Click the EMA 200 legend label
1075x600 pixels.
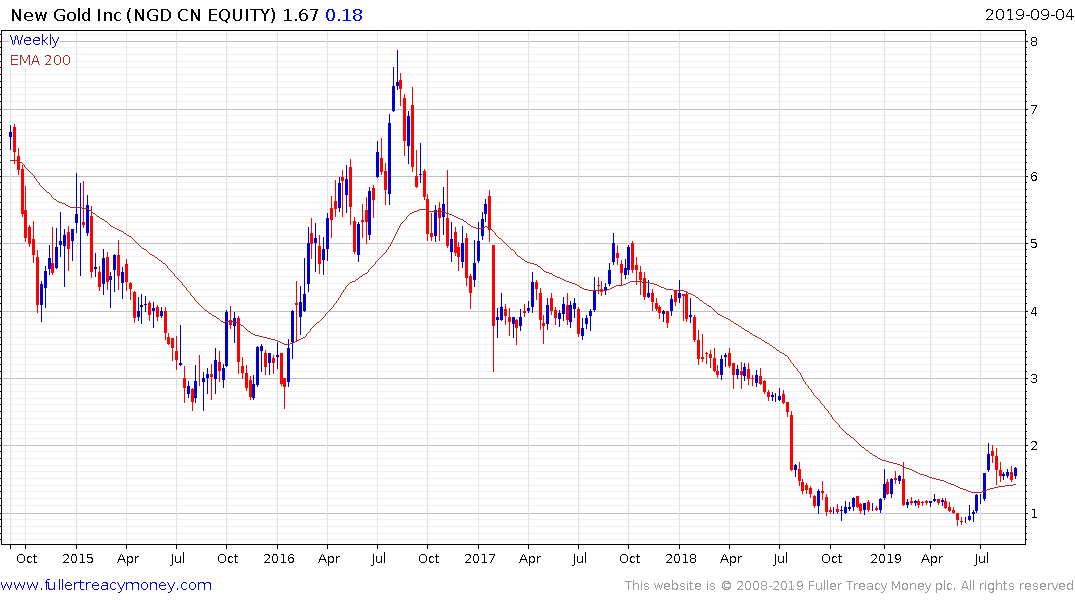coord(40,60)
